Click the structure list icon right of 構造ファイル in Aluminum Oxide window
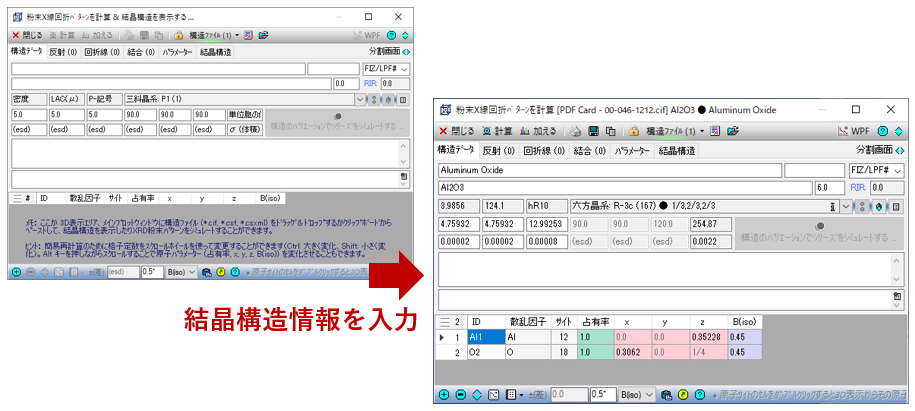Viewport: 915px width, 411px height. pyautogui.click(x=715, y=131)
